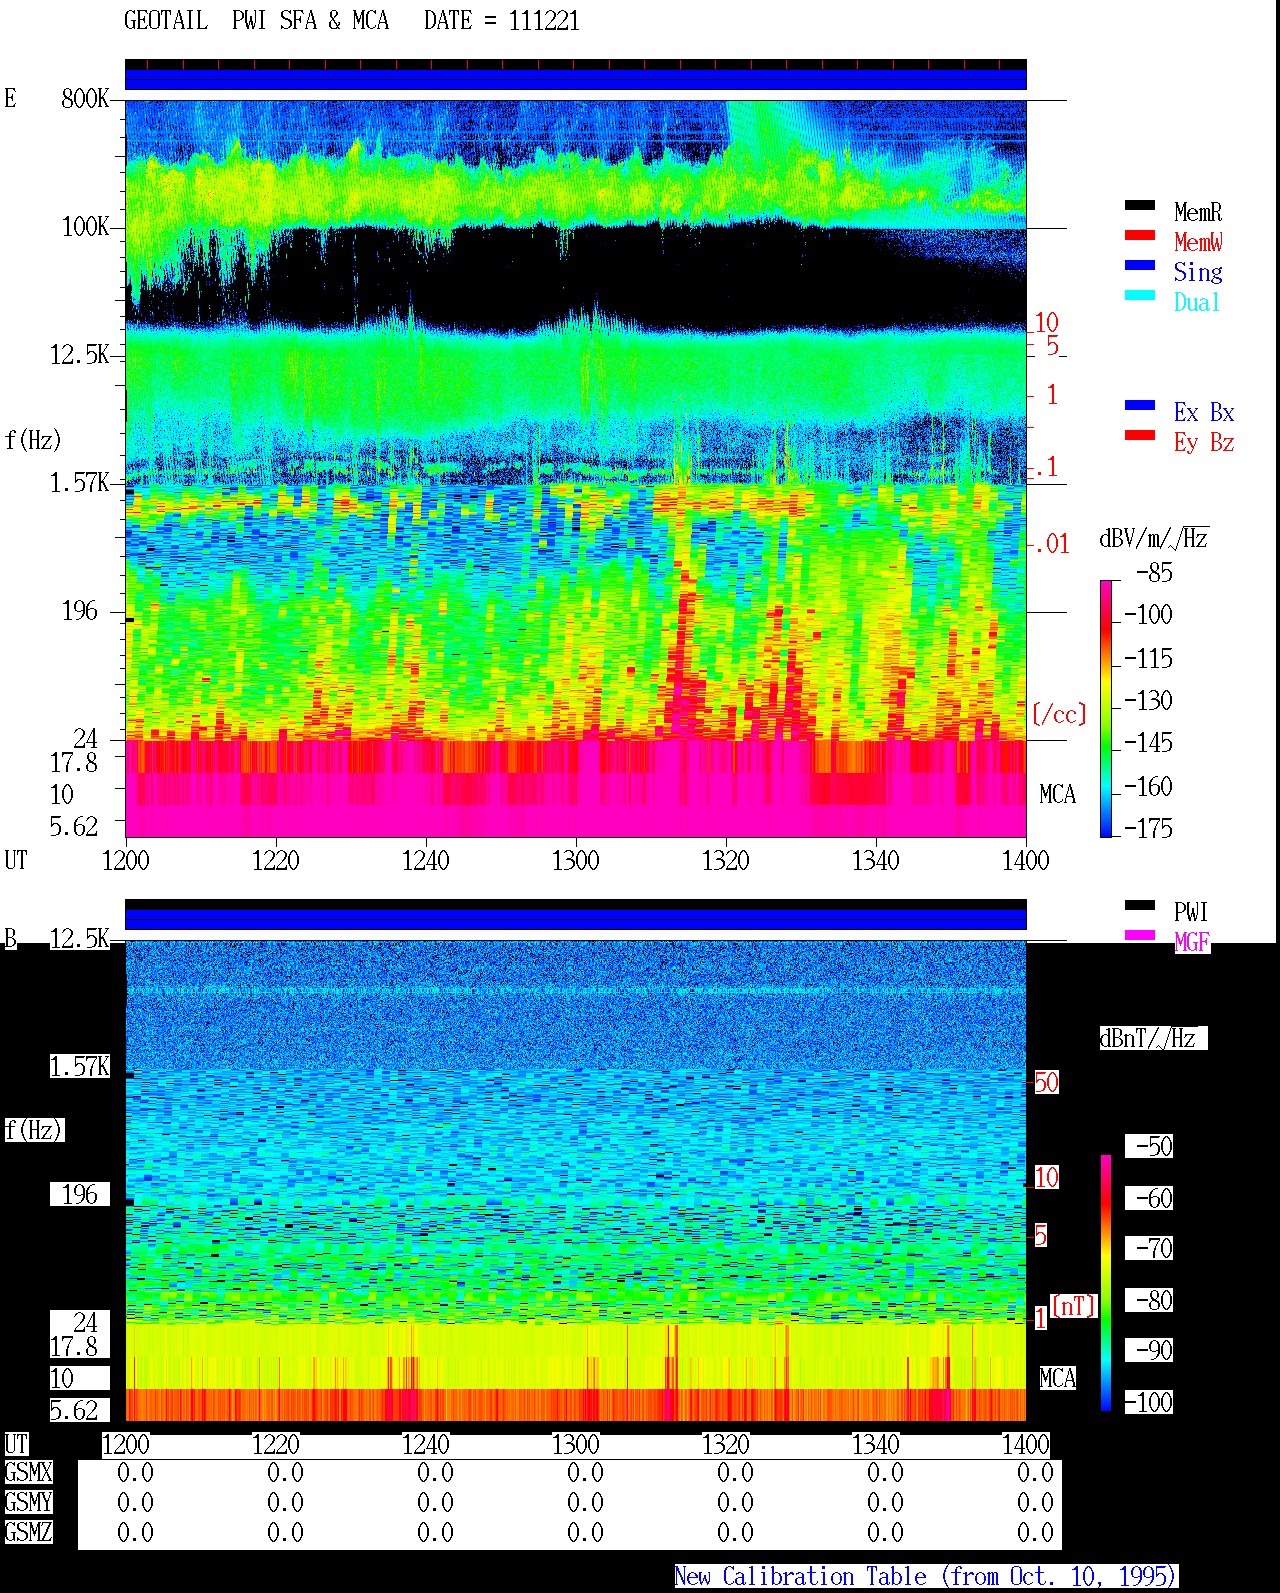This screenshot has height=1593, width=1280.
Task: Click the red MemW legend swatch
Action: 1140,235
